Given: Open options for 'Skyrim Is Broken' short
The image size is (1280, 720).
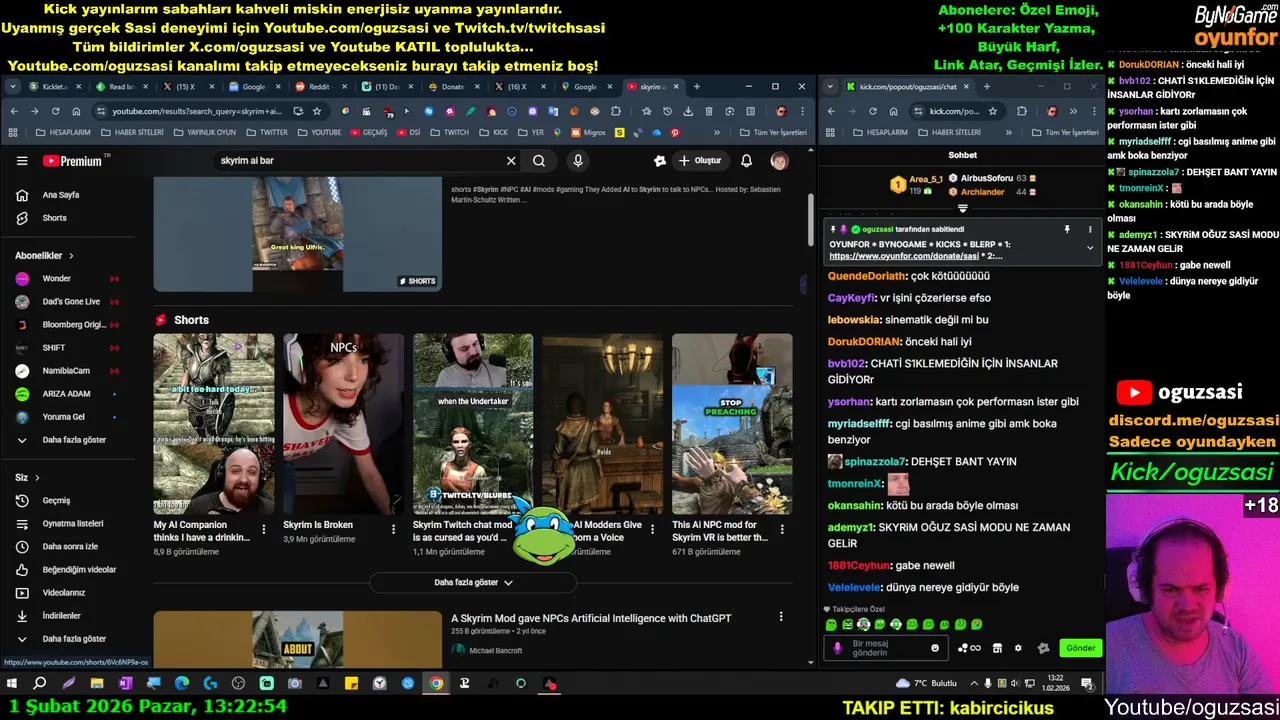Looking at the screenshot, I should click(393, 529).
